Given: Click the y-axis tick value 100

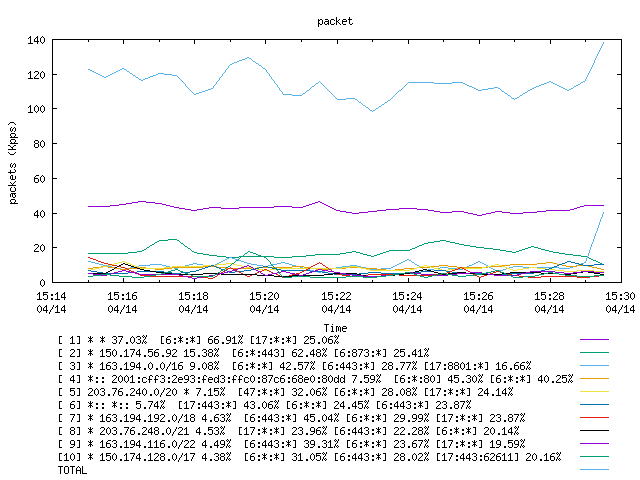Looking at the screenshot, I should (36, 109).
